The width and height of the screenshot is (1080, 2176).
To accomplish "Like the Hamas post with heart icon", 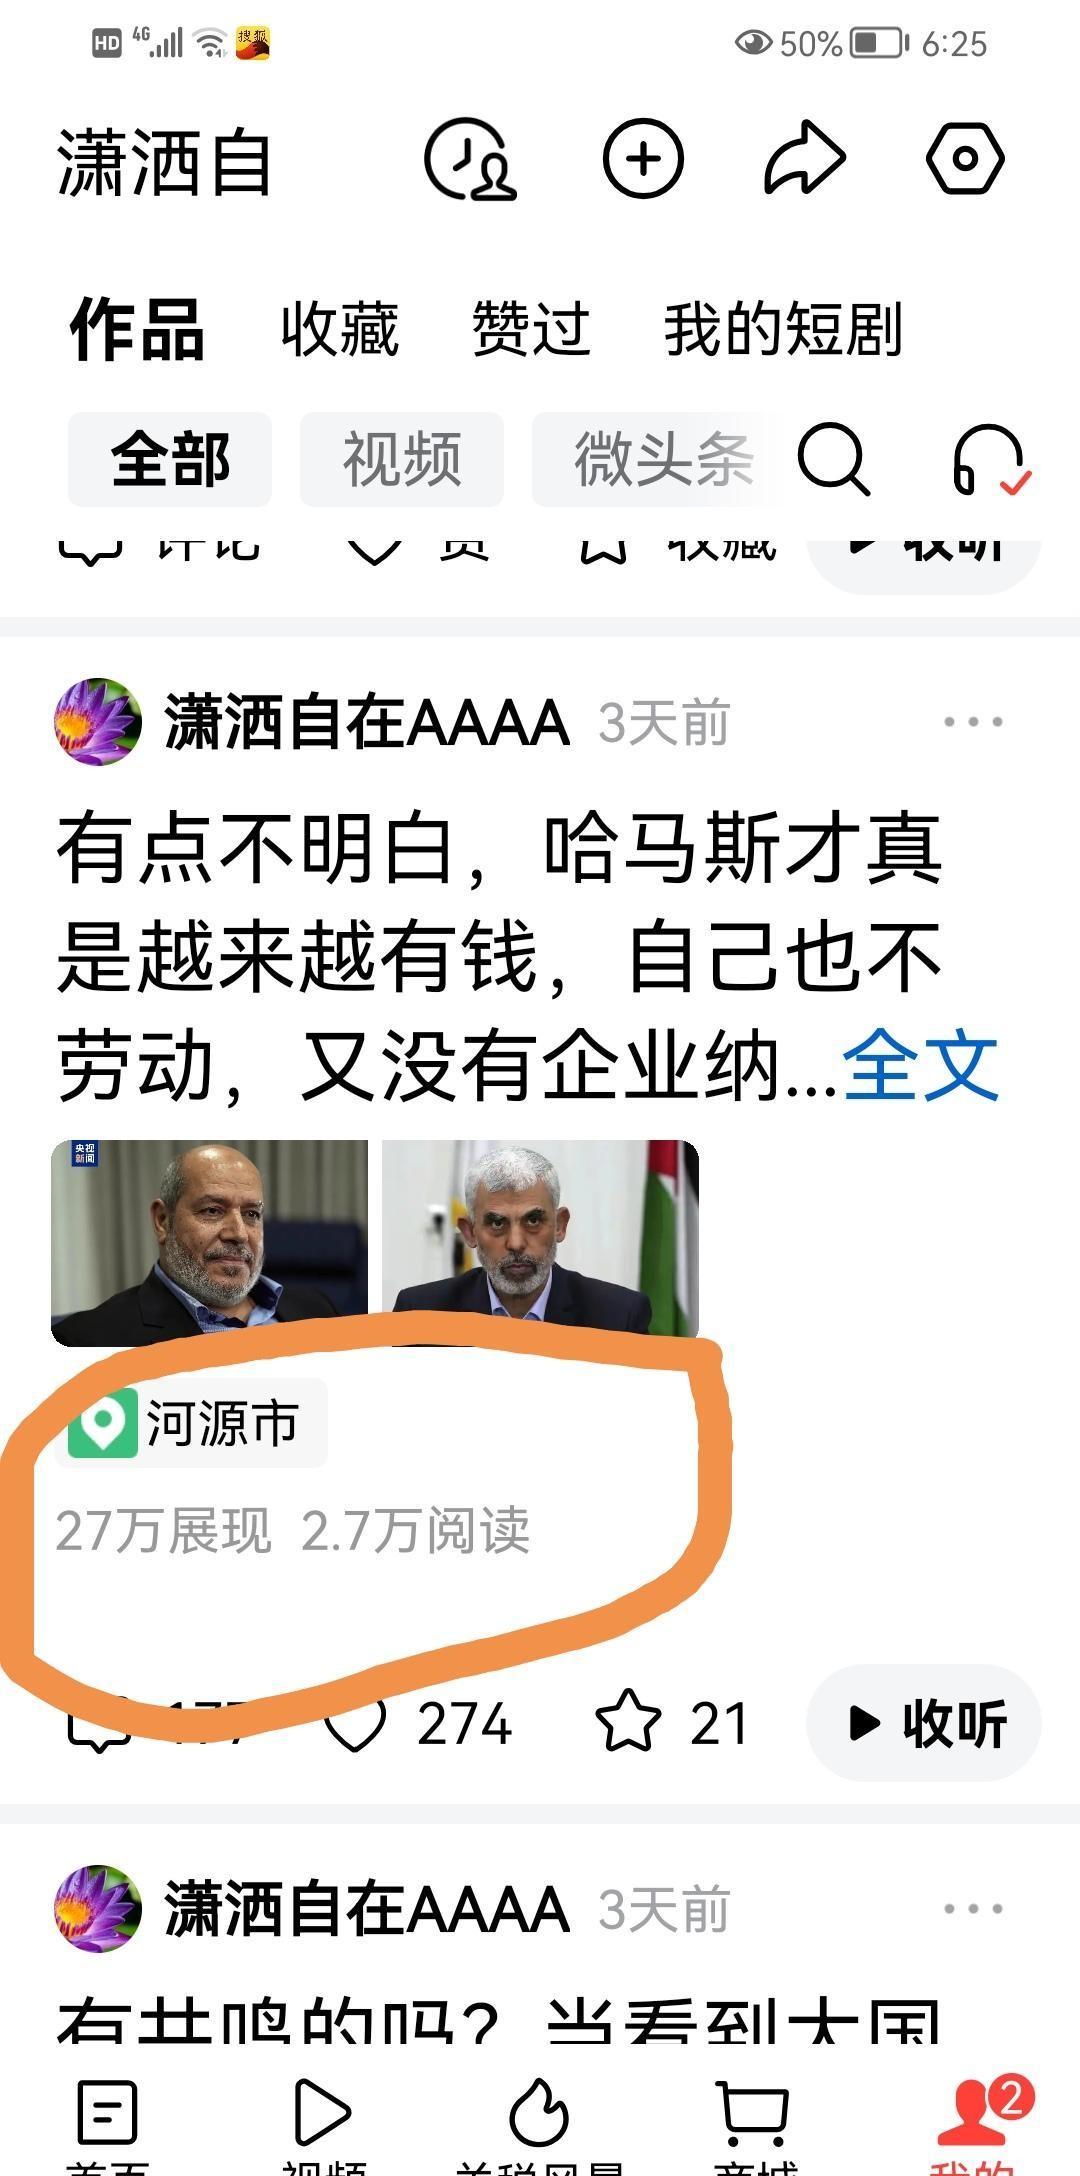I will click(x=356, y=1723).
